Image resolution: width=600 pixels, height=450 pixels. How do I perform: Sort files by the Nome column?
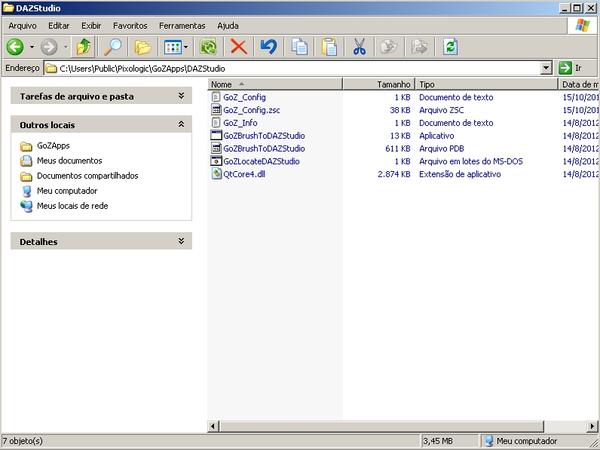click(x=275, y=84)
